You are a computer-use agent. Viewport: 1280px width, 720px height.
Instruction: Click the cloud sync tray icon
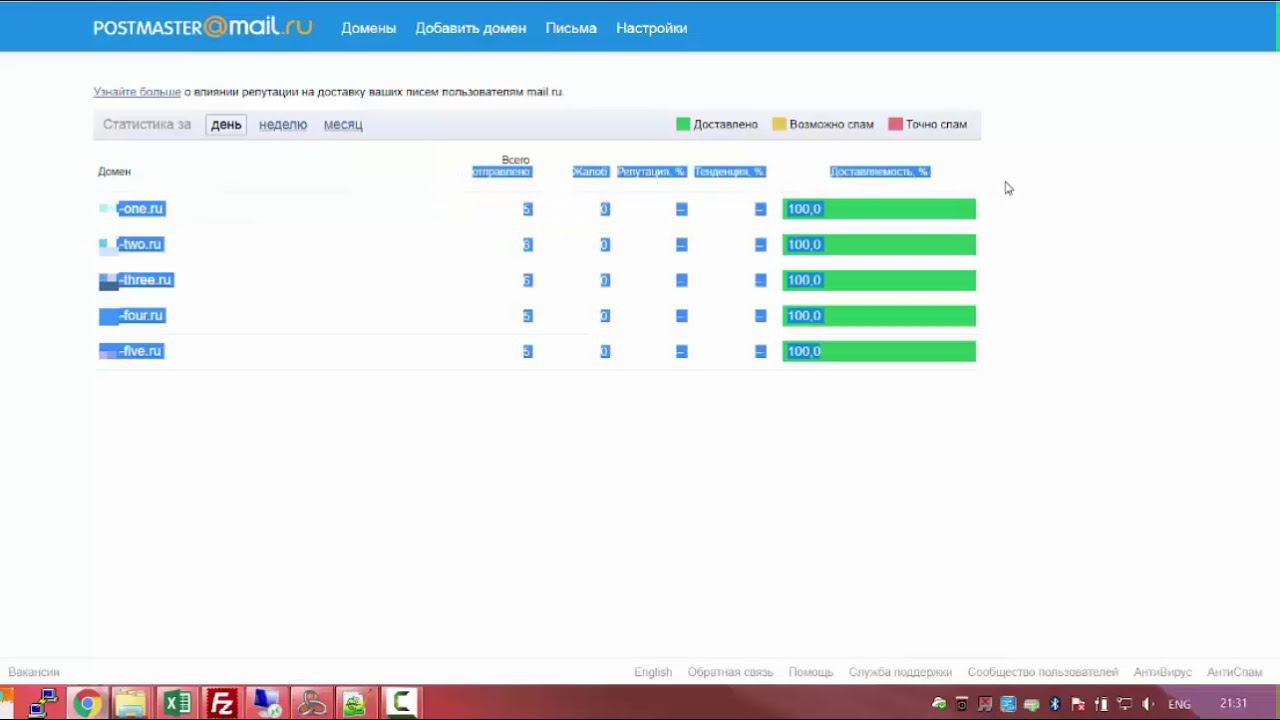pos(939,704)
